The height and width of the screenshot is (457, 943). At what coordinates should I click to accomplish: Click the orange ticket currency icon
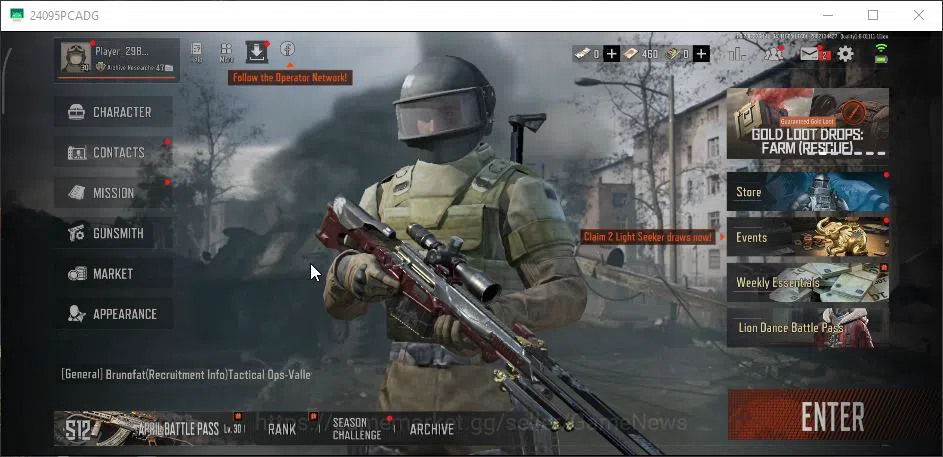[630, 54]
